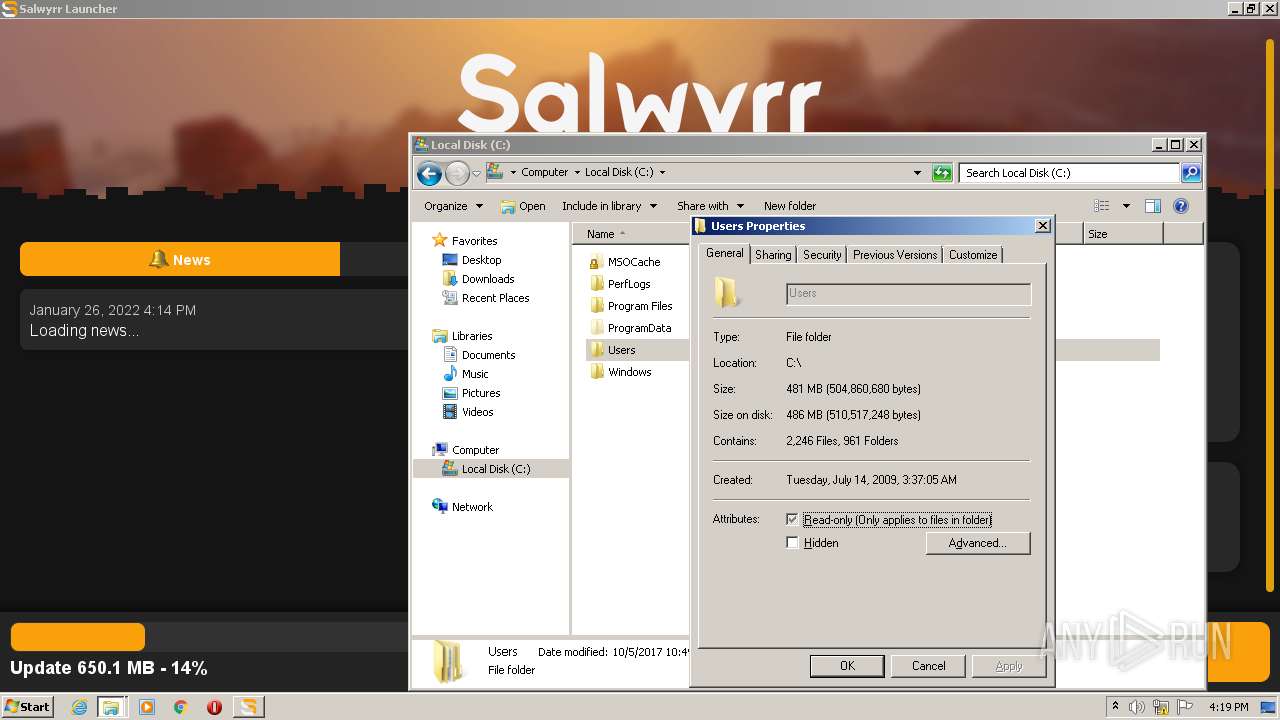Open recent pages dropdown next to Forward
1280x720 pixels.
[476, 174]
